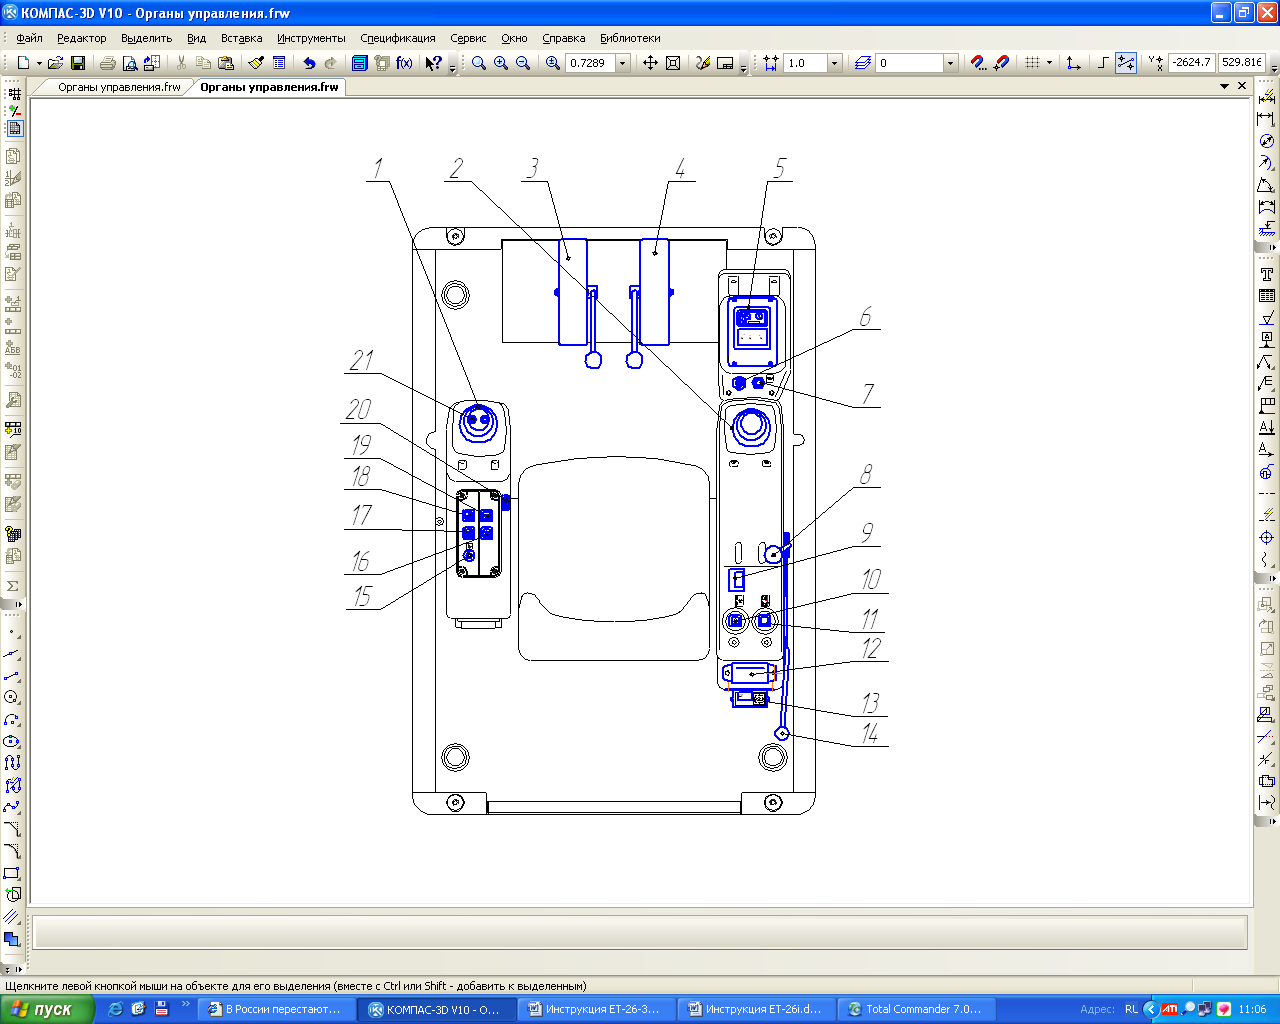Image resolution: width=1280 pixels, height=1024 pixels.
Task: Select the angular dimension tool
Action: tap(1267, 185)
